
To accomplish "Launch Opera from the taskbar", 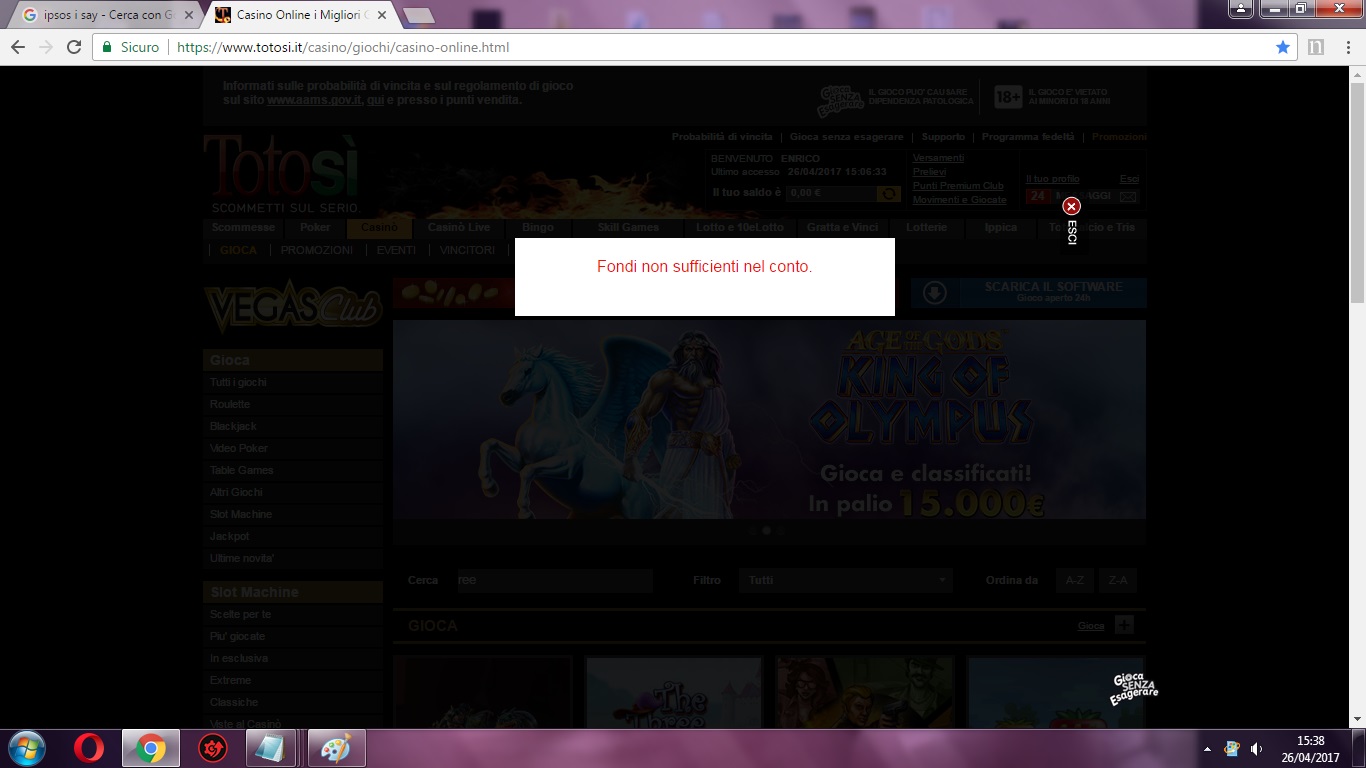I will (x=89, y=748).
